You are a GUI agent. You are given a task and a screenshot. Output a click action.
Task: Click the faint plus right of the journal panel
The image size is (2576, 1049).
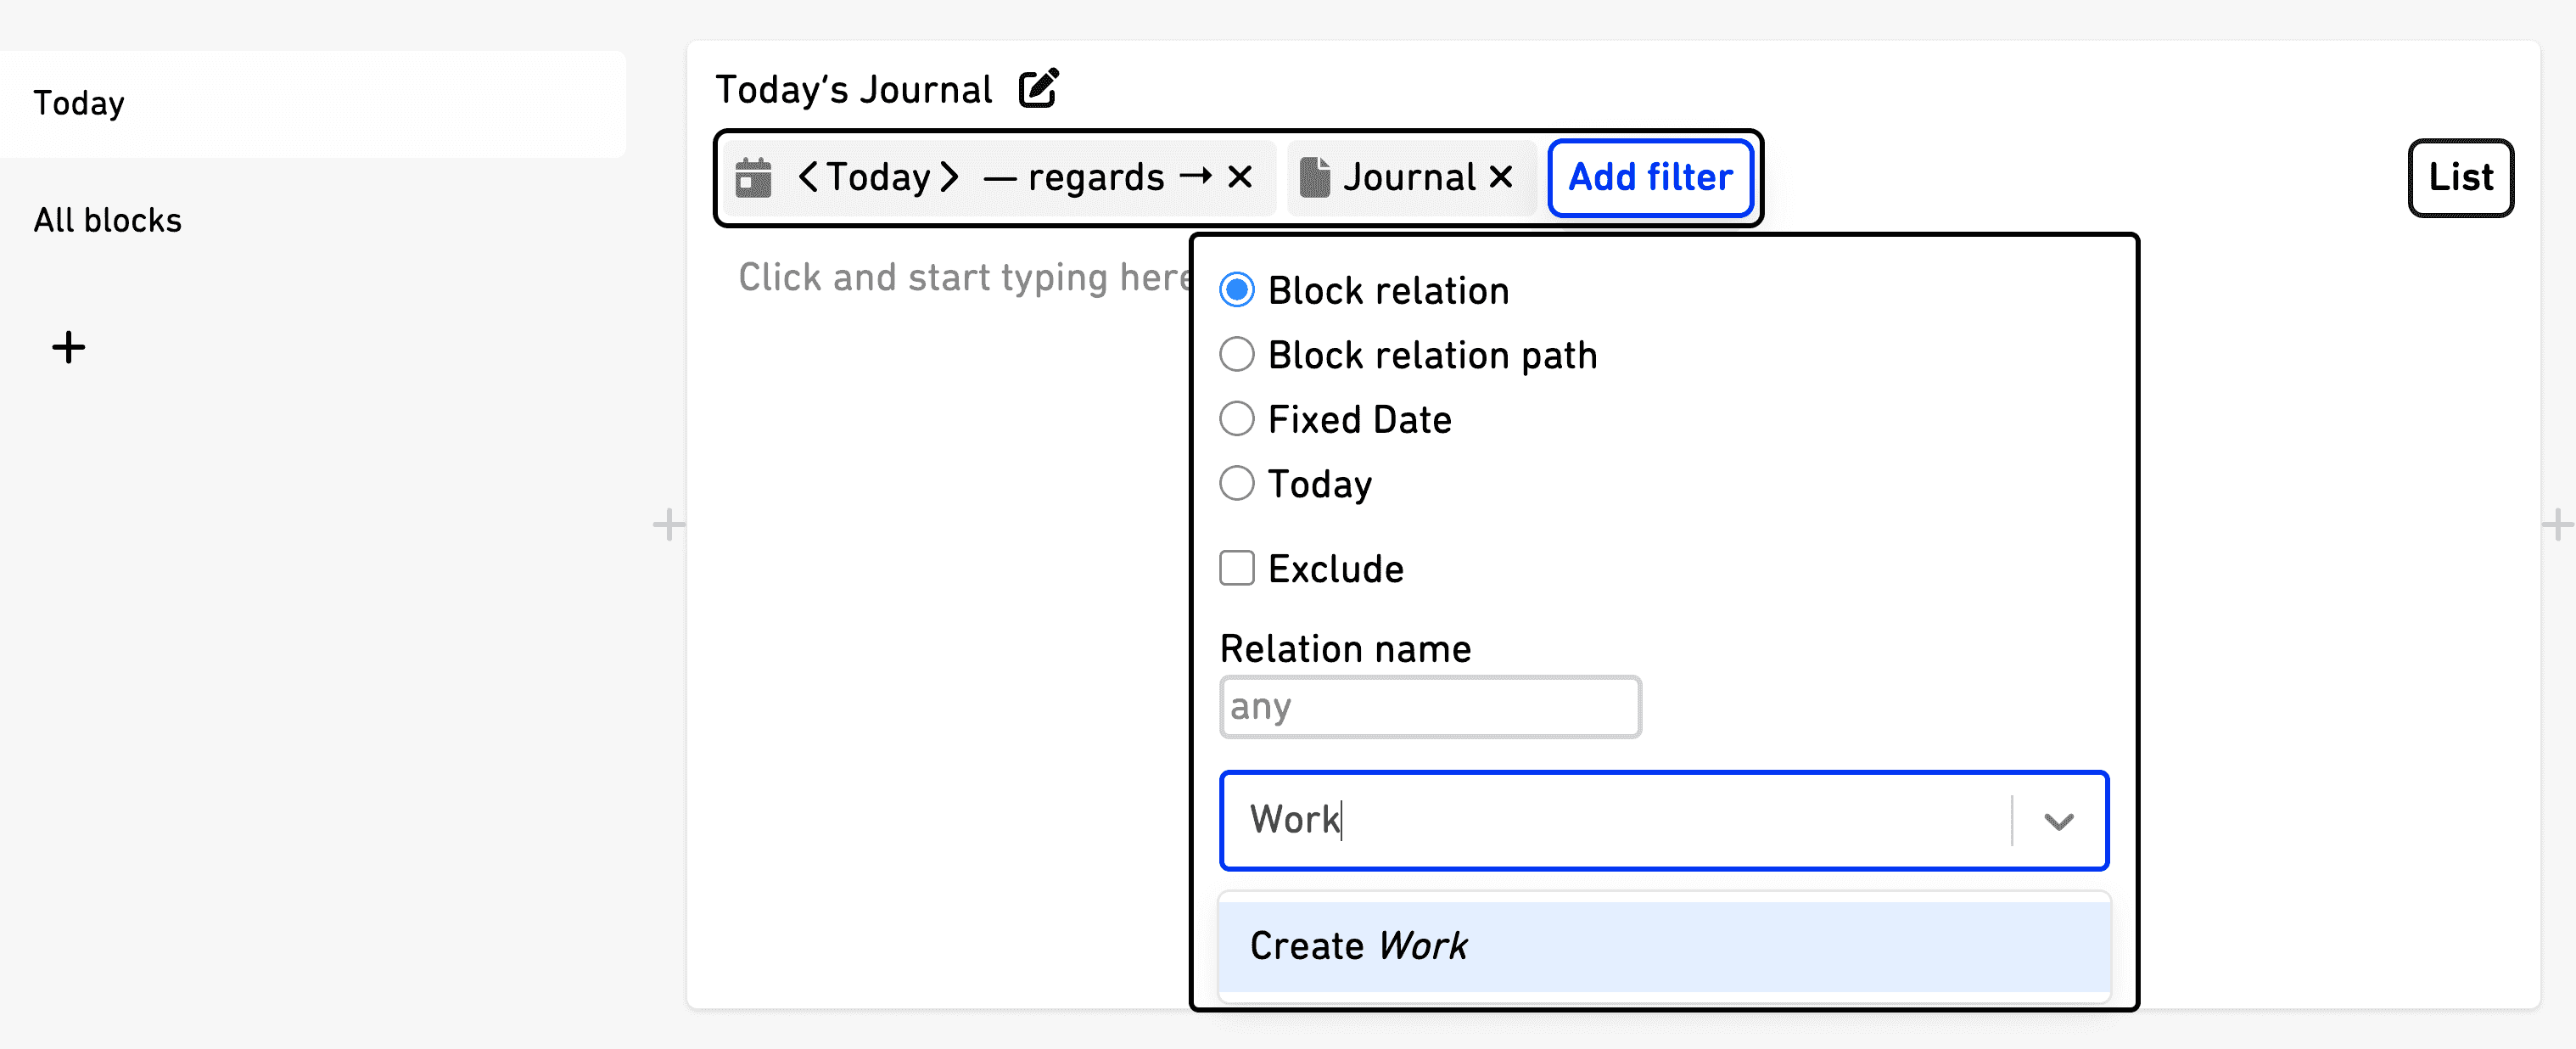pyautogui.click(x=2557, y=524)
